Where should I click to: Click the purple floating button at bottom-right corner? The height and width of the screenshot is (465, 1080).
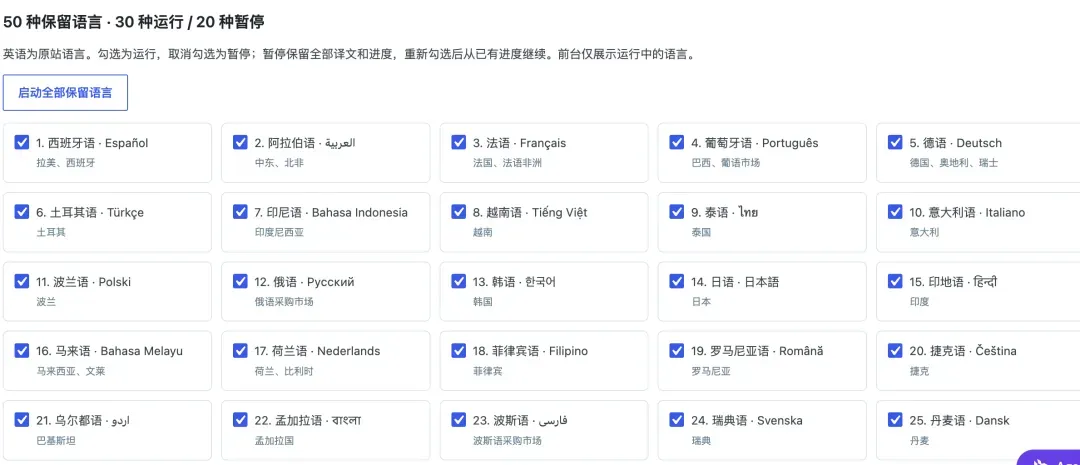click(1049, 459)
